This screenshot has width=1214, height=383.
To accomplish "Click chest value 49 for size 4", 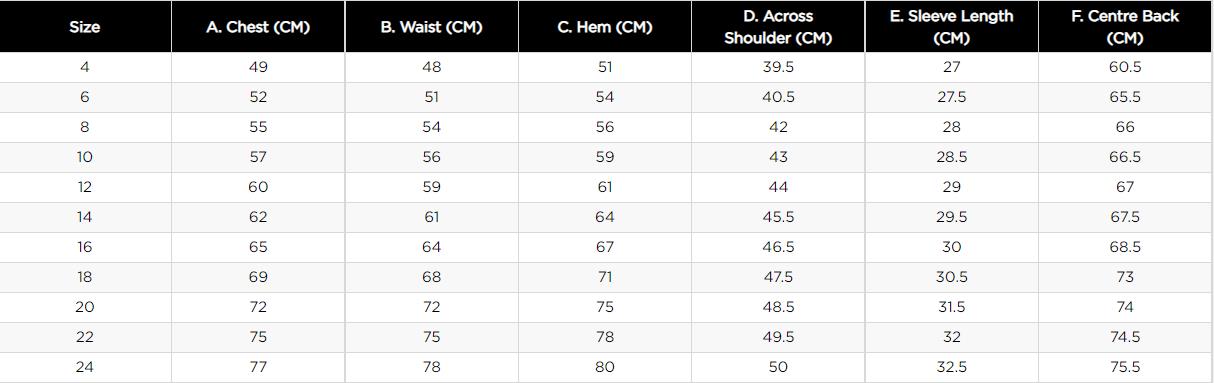I will pyautogui.click(x=258, y=67).
